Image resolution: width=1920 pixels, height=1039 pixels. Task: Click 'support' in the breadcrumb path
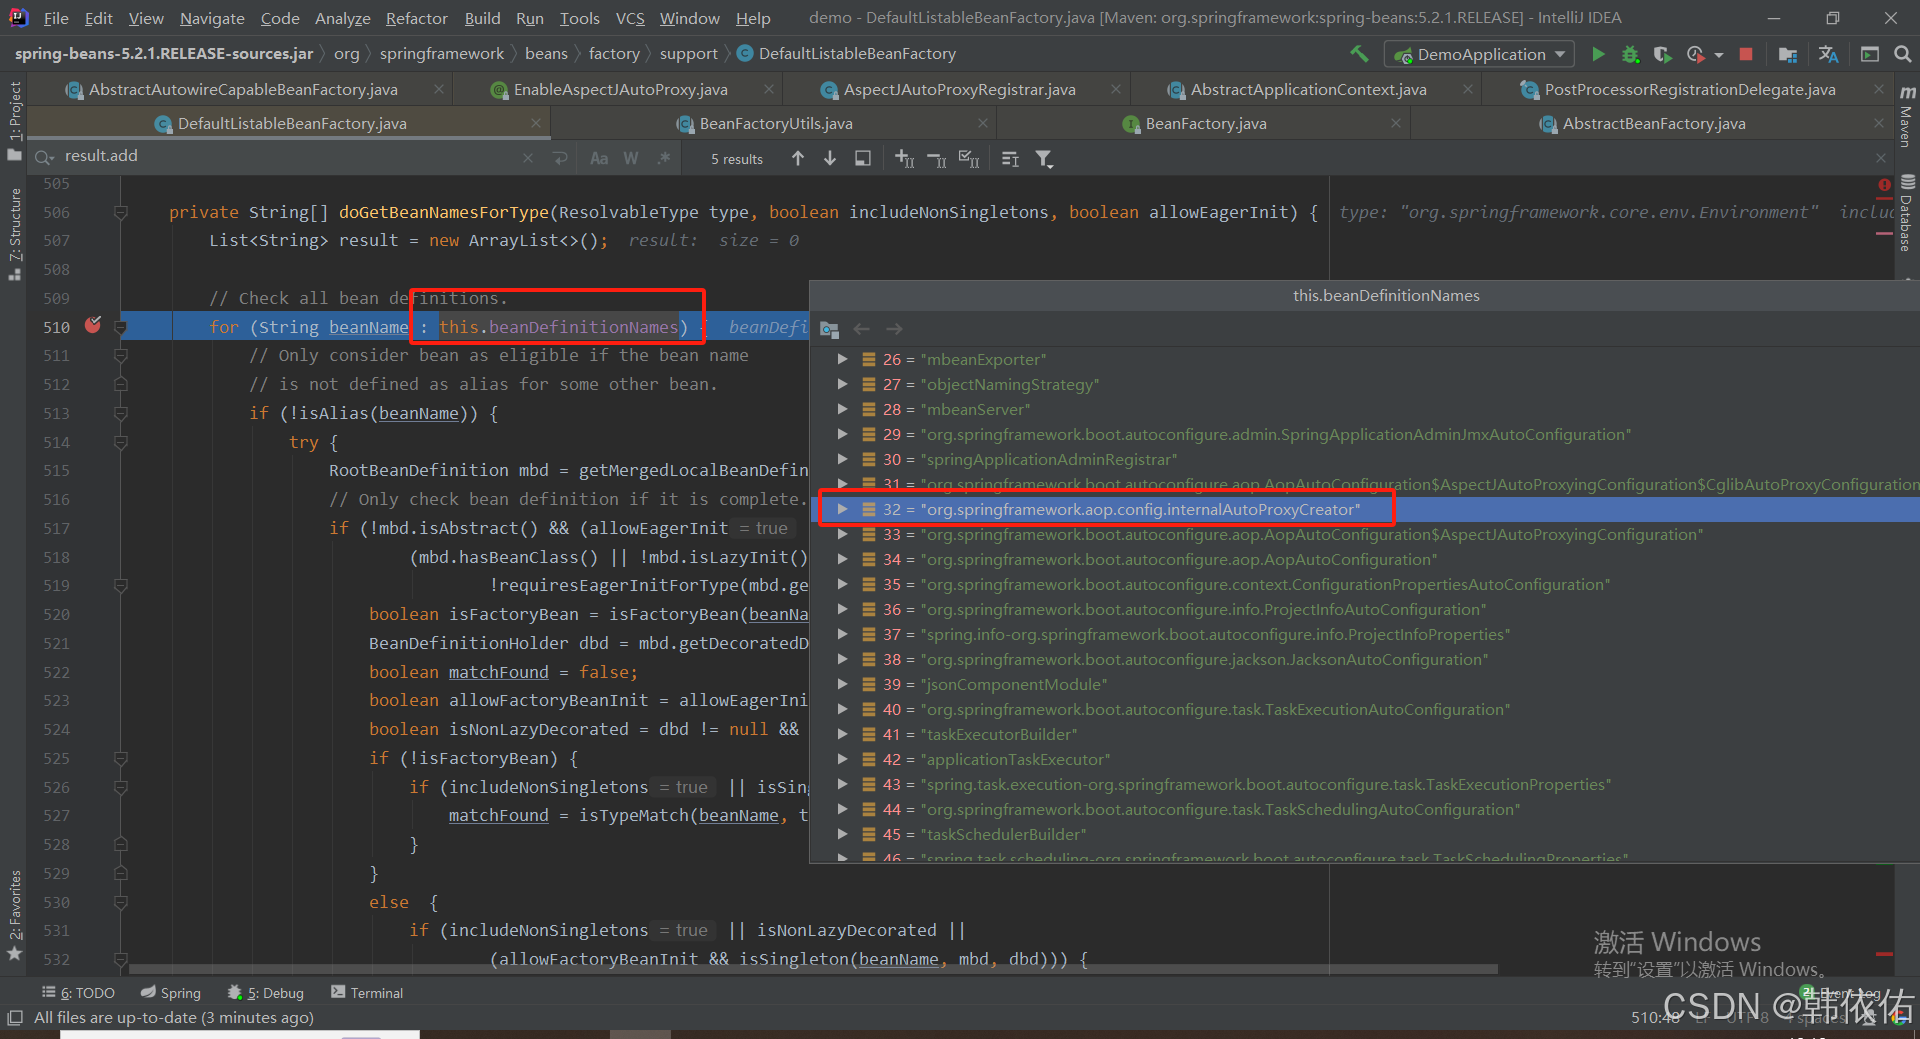688,54
